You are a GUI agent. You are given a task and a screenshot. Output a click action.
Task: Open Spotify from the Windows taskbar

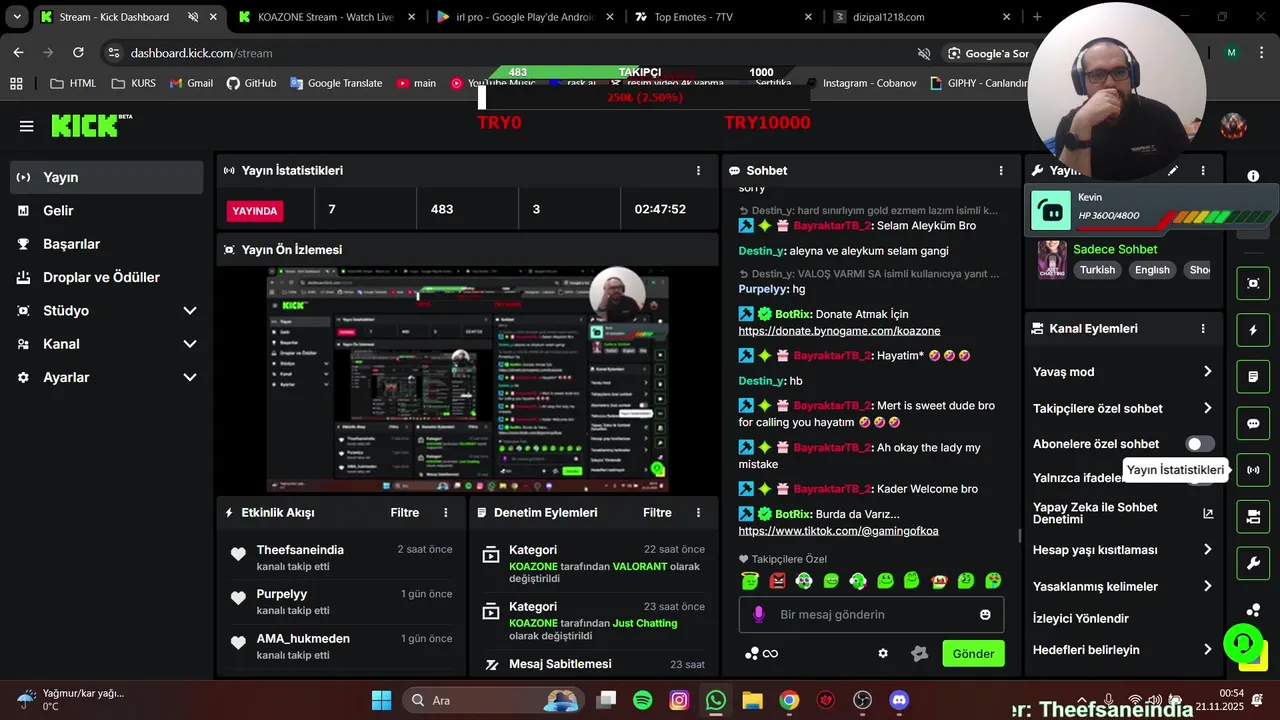tap(643, 700)
